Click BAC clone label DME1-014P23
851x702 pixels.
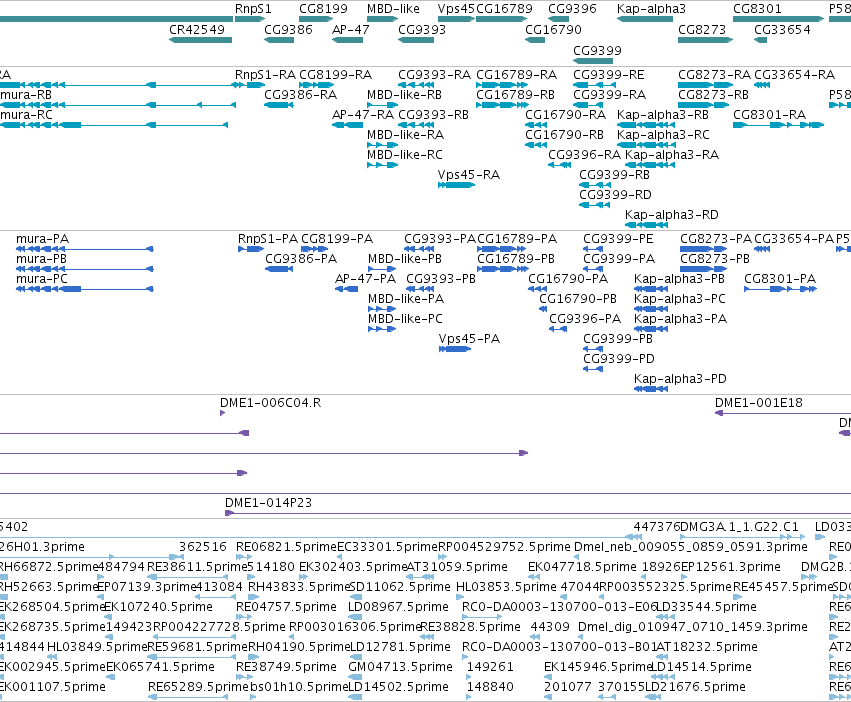click(269, 503)
